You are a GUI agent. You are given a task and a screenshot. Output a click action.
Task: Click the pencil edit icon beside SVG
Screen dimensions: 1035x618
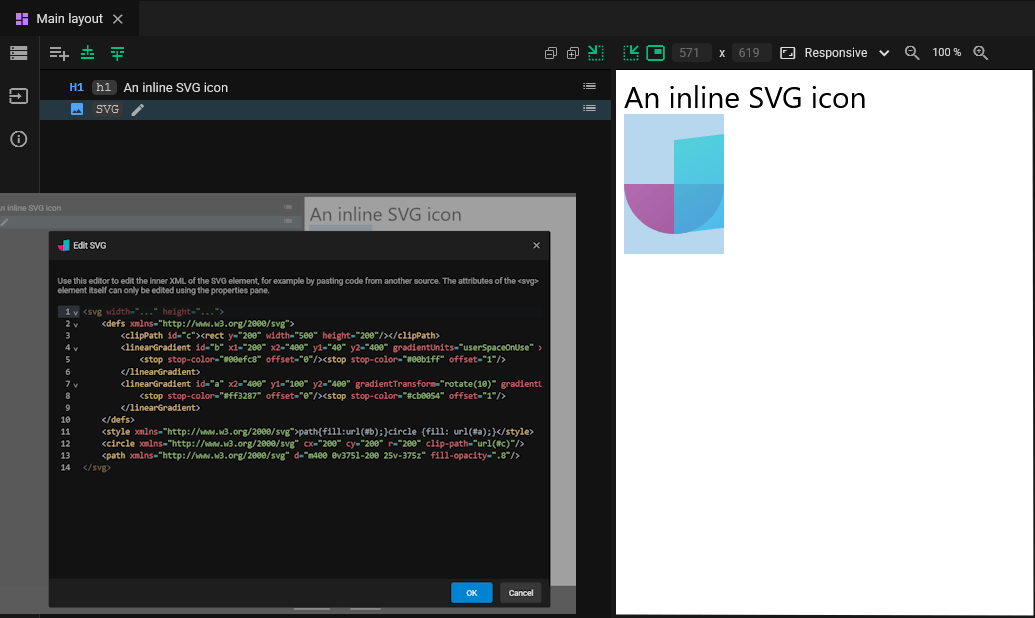pyautogui.click(x=137, y=110)
